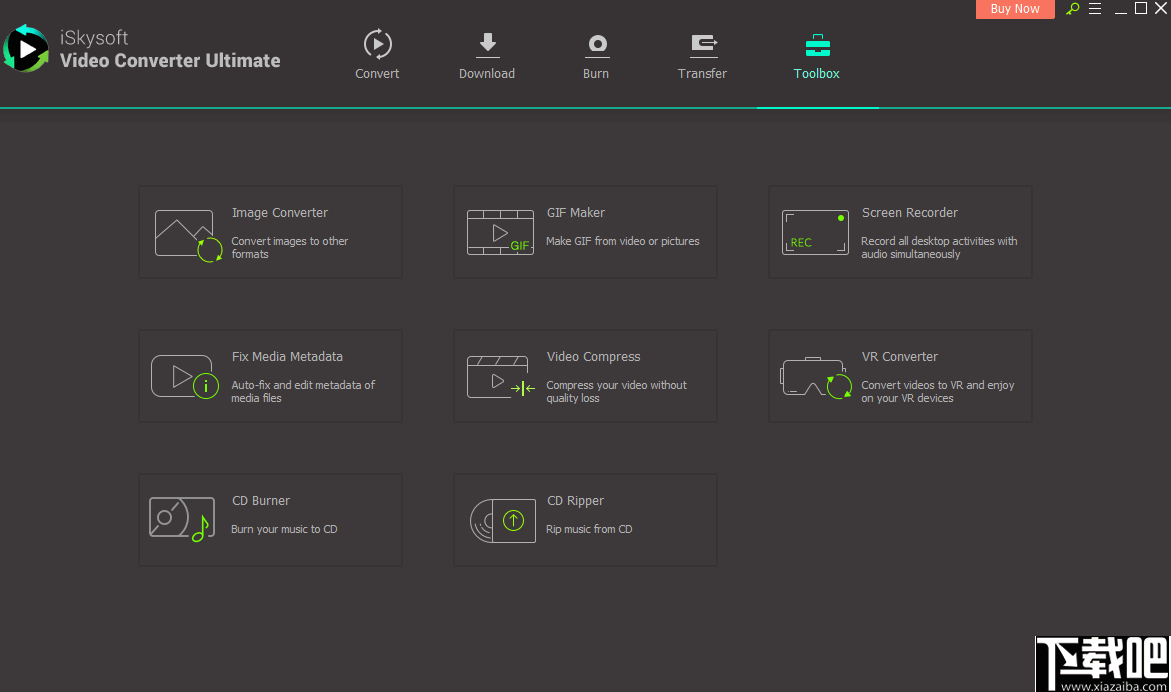Open the Image Converter picture icon
Viewport: 1171px width, 692px height.
188,235
